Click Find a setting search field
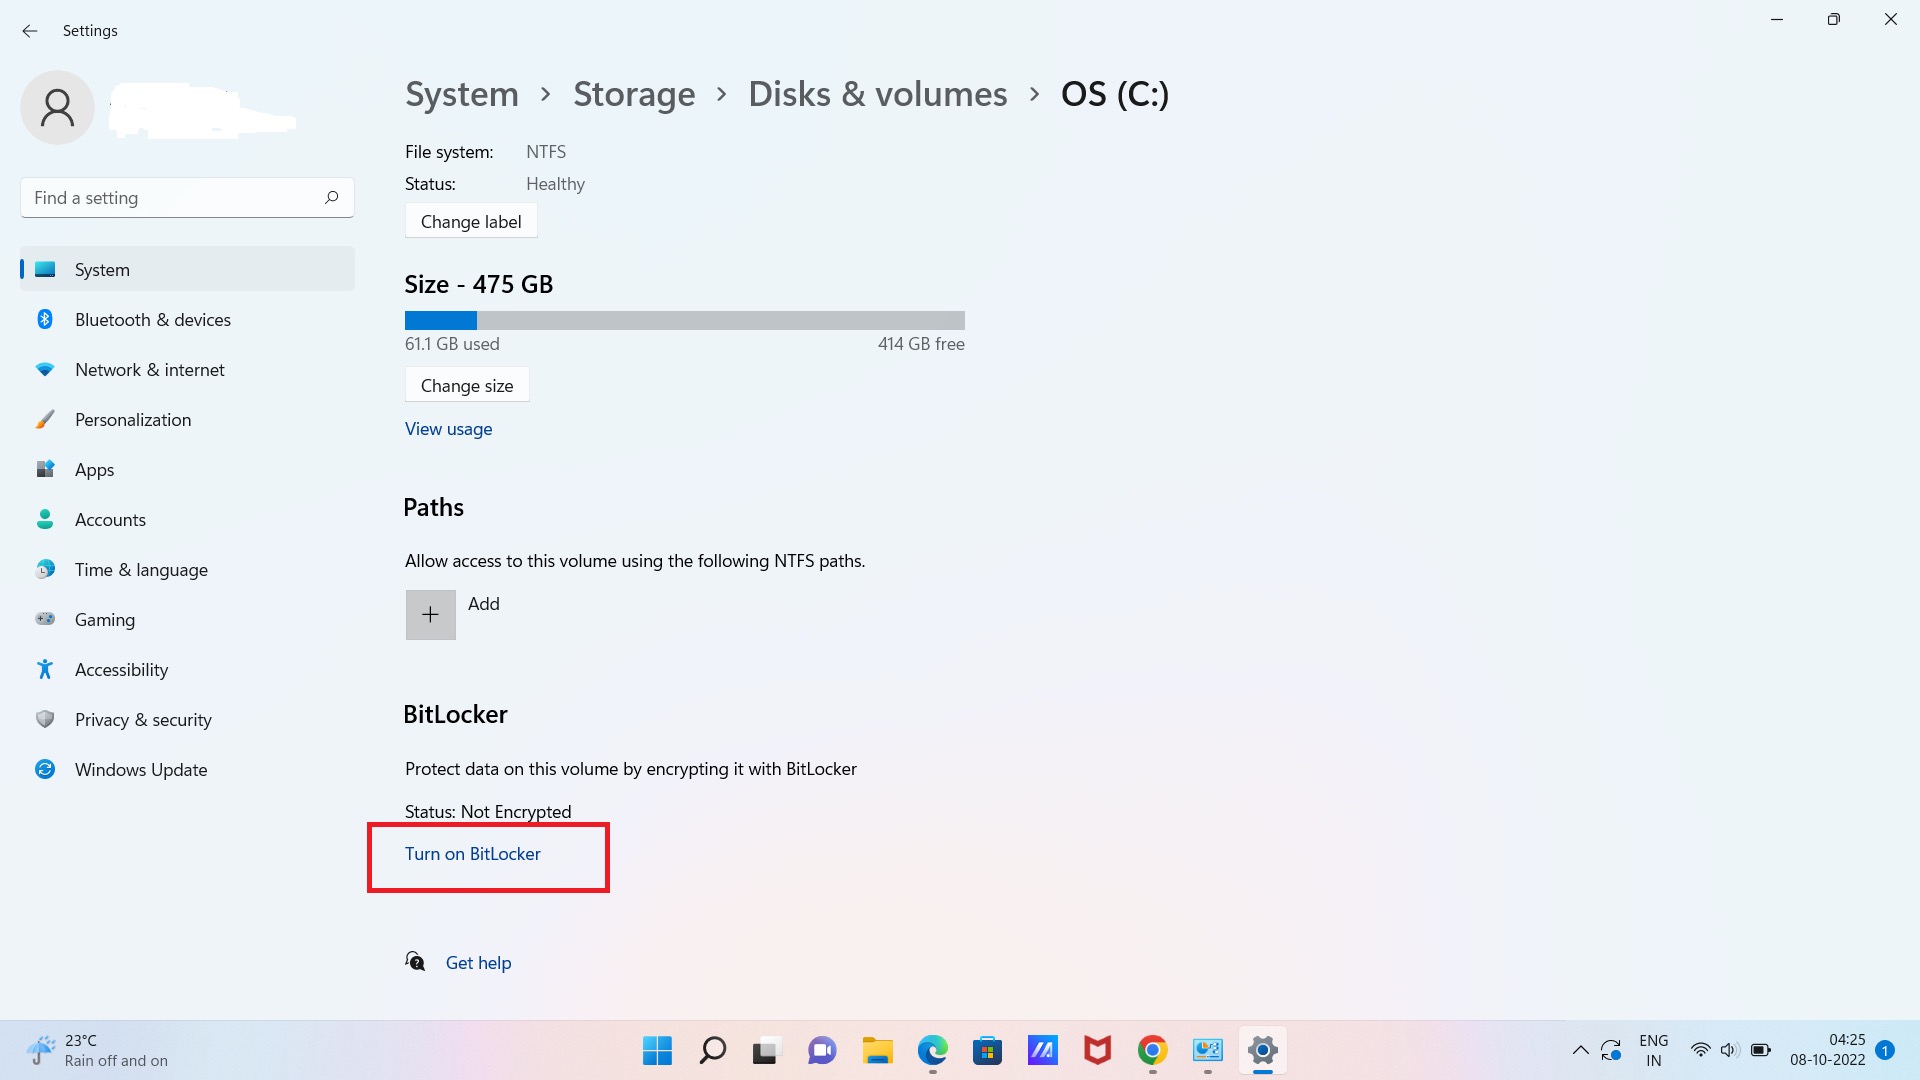 [x=187, y=198]
